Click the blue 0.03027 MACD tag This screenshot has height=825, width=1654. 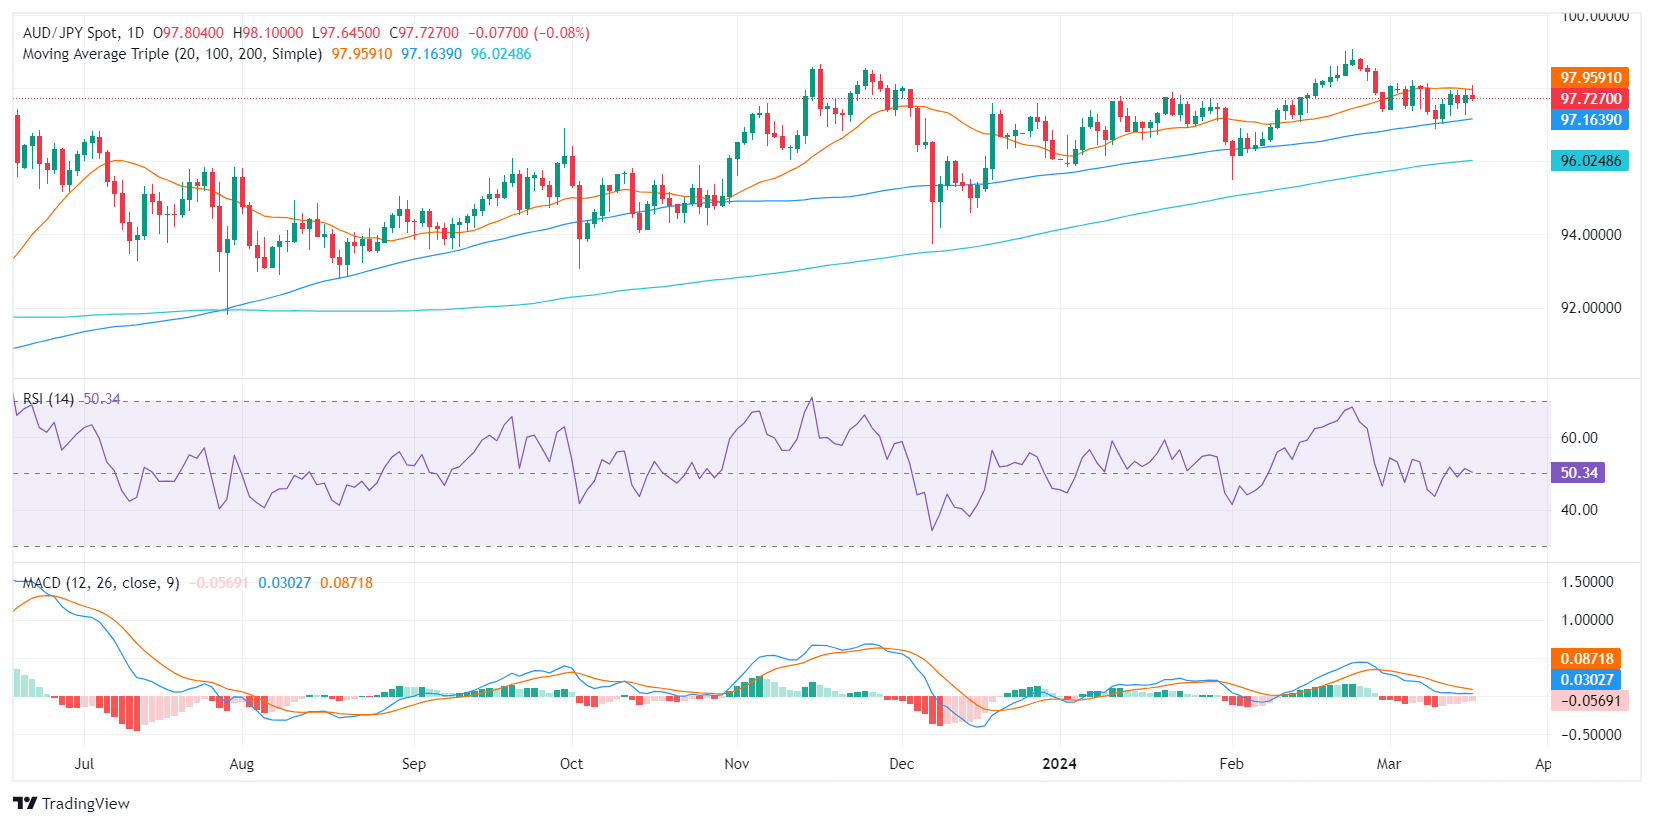pyautogui.click(x=1585, y=680)
